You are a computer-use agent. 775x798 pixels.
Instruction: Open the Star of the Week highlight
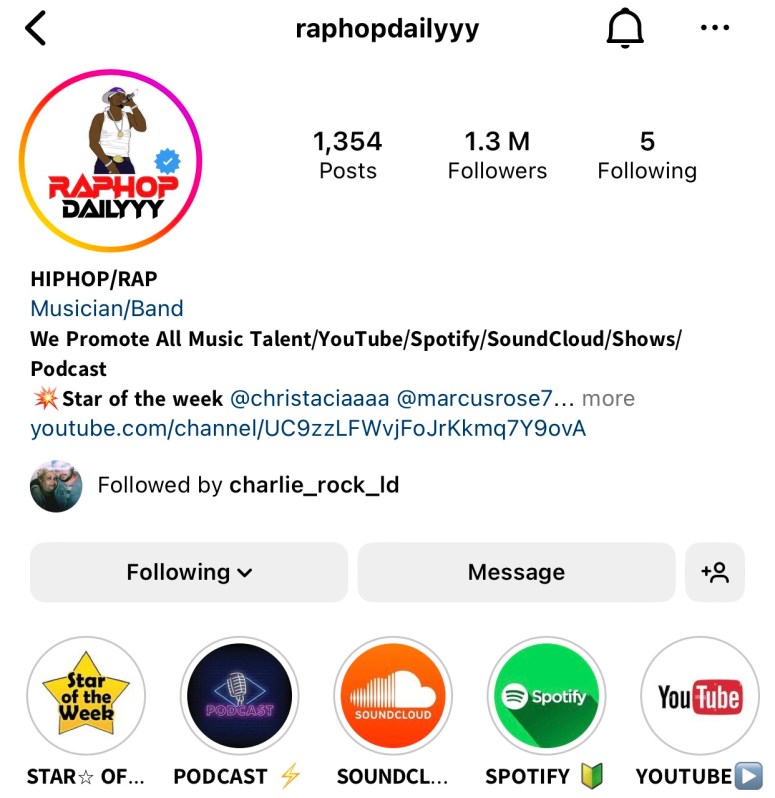[86, 695]
